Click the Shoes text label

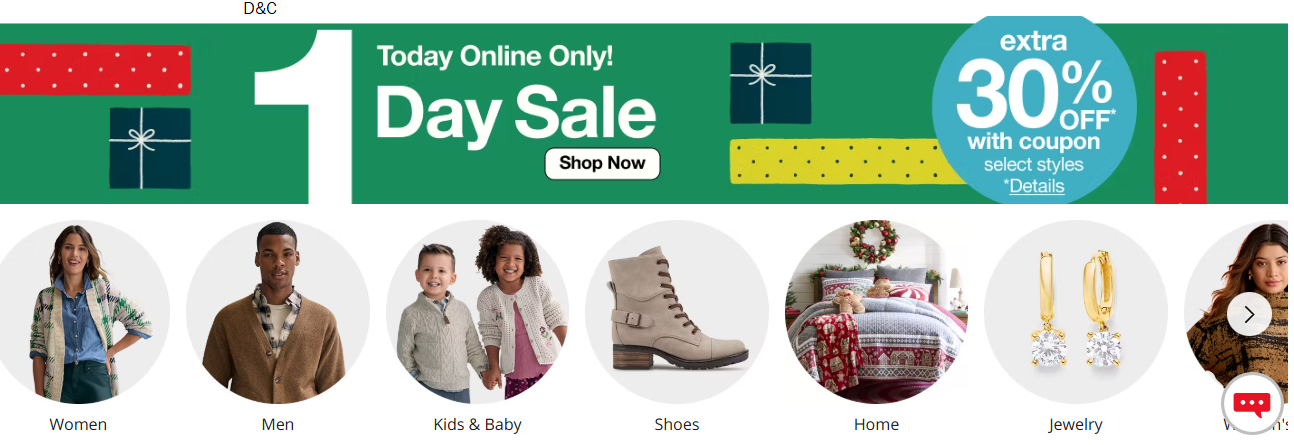pos(677,425)
